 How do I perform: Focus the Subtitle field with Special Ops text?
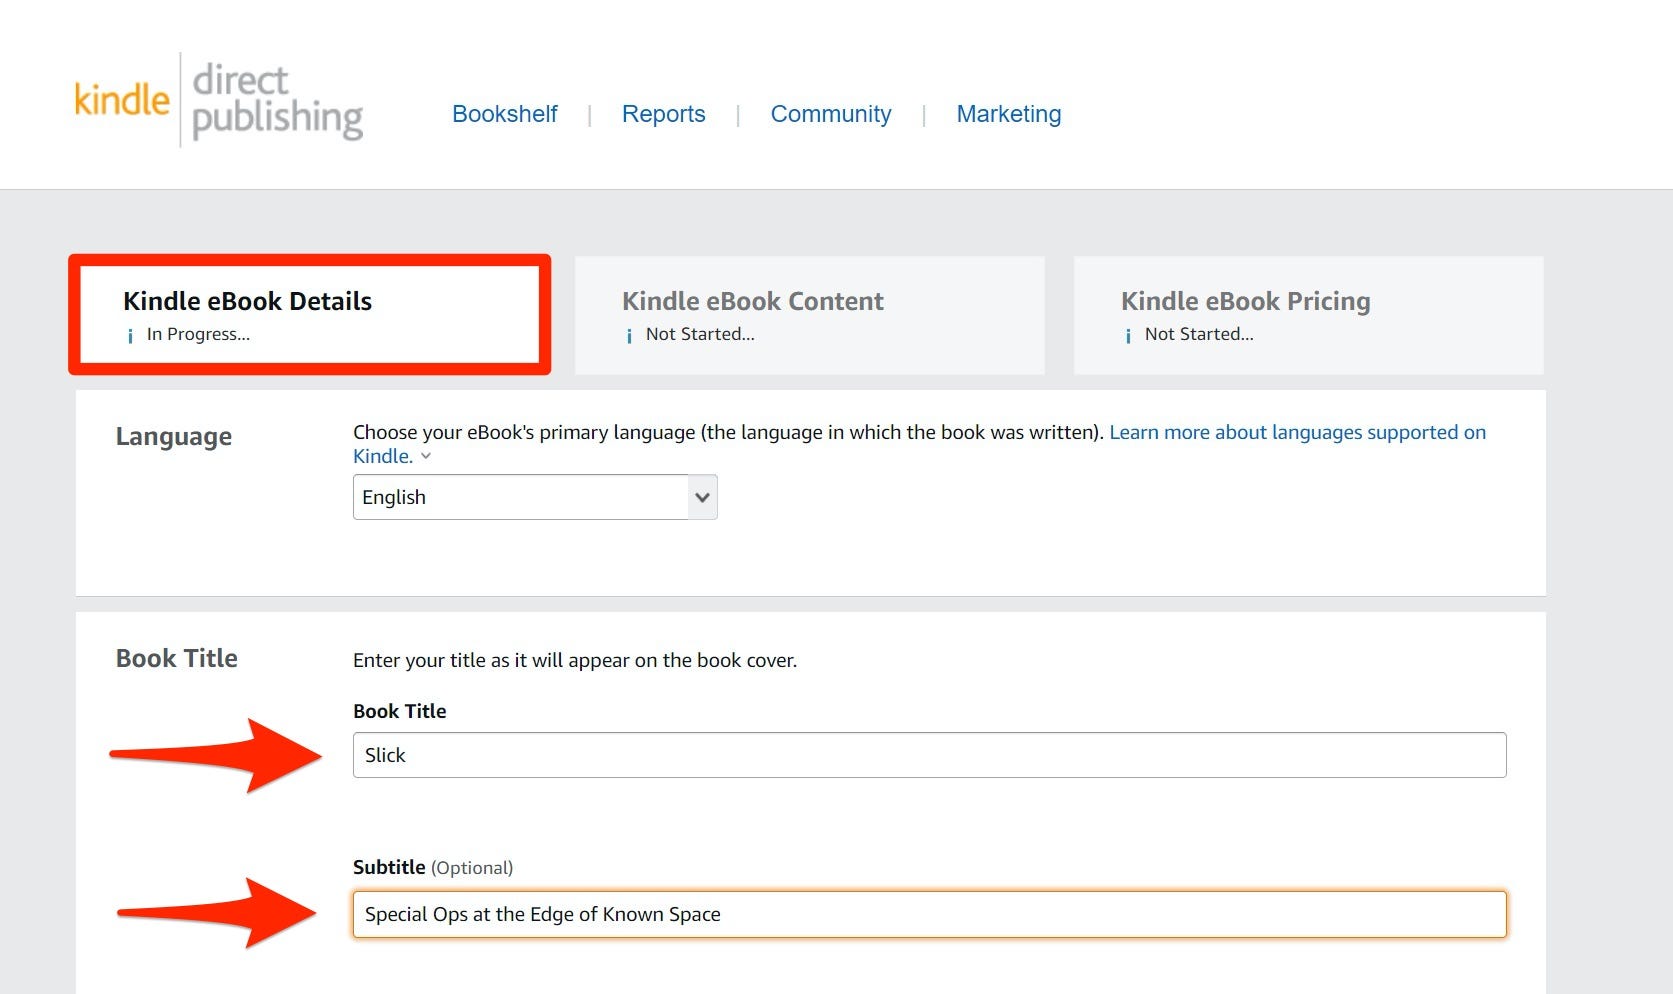tap(929, 914)
